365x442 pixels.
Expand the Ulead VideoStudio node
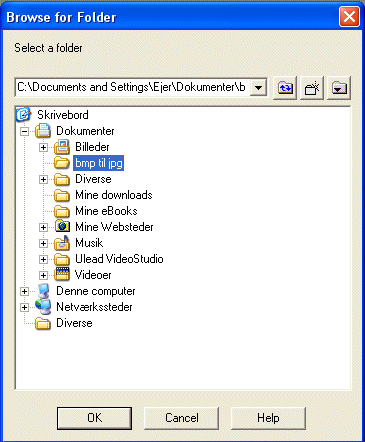43,259
